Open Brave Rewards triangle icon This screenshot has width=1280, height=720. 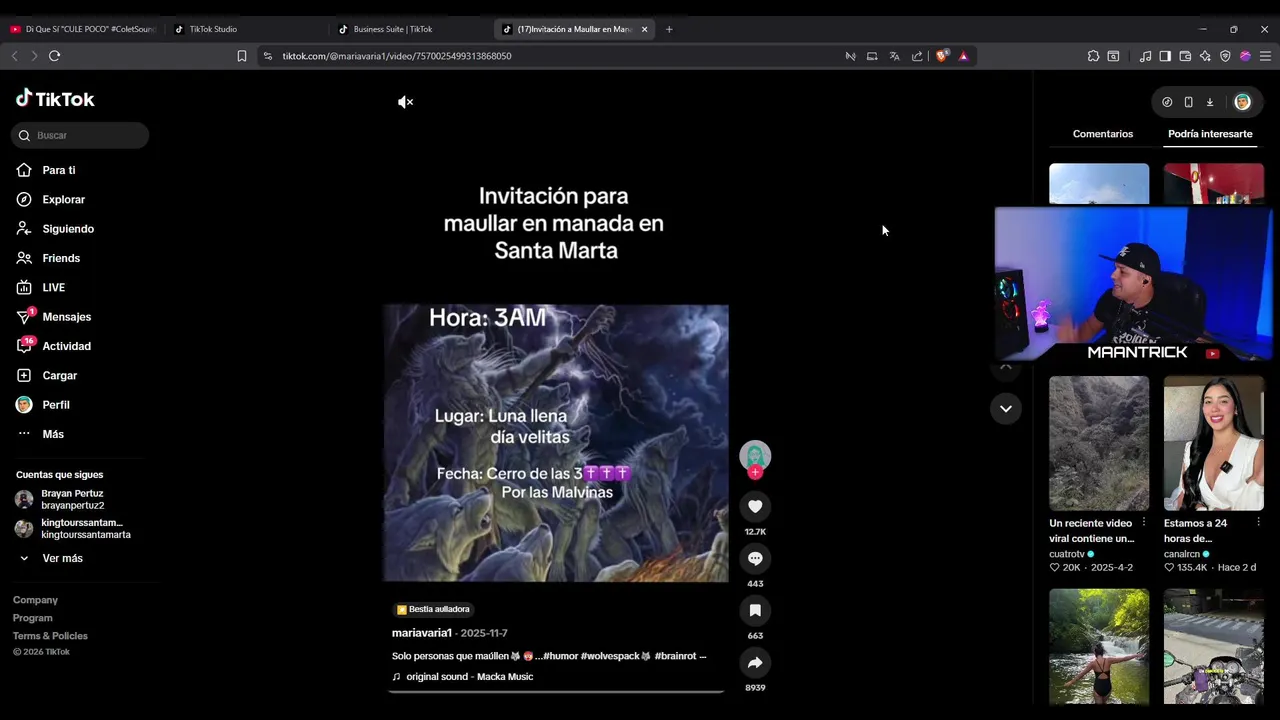(963, 56)
